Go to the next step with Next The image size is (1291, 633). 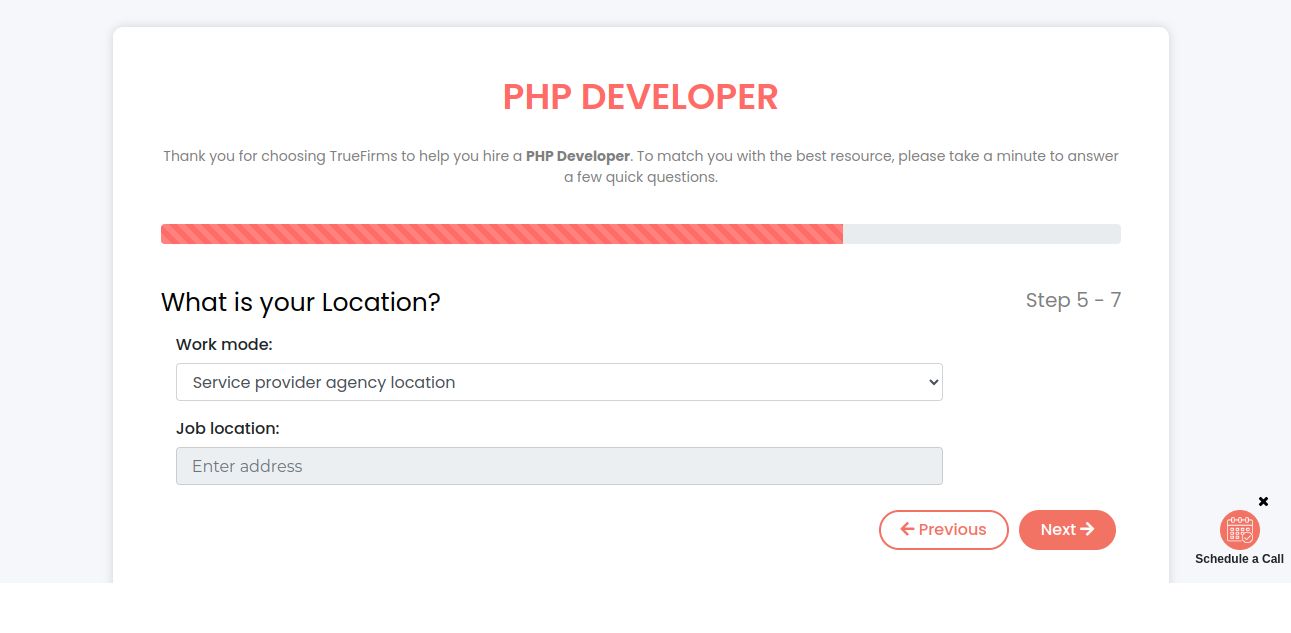pyautogui.click(x=1067, y=530)
